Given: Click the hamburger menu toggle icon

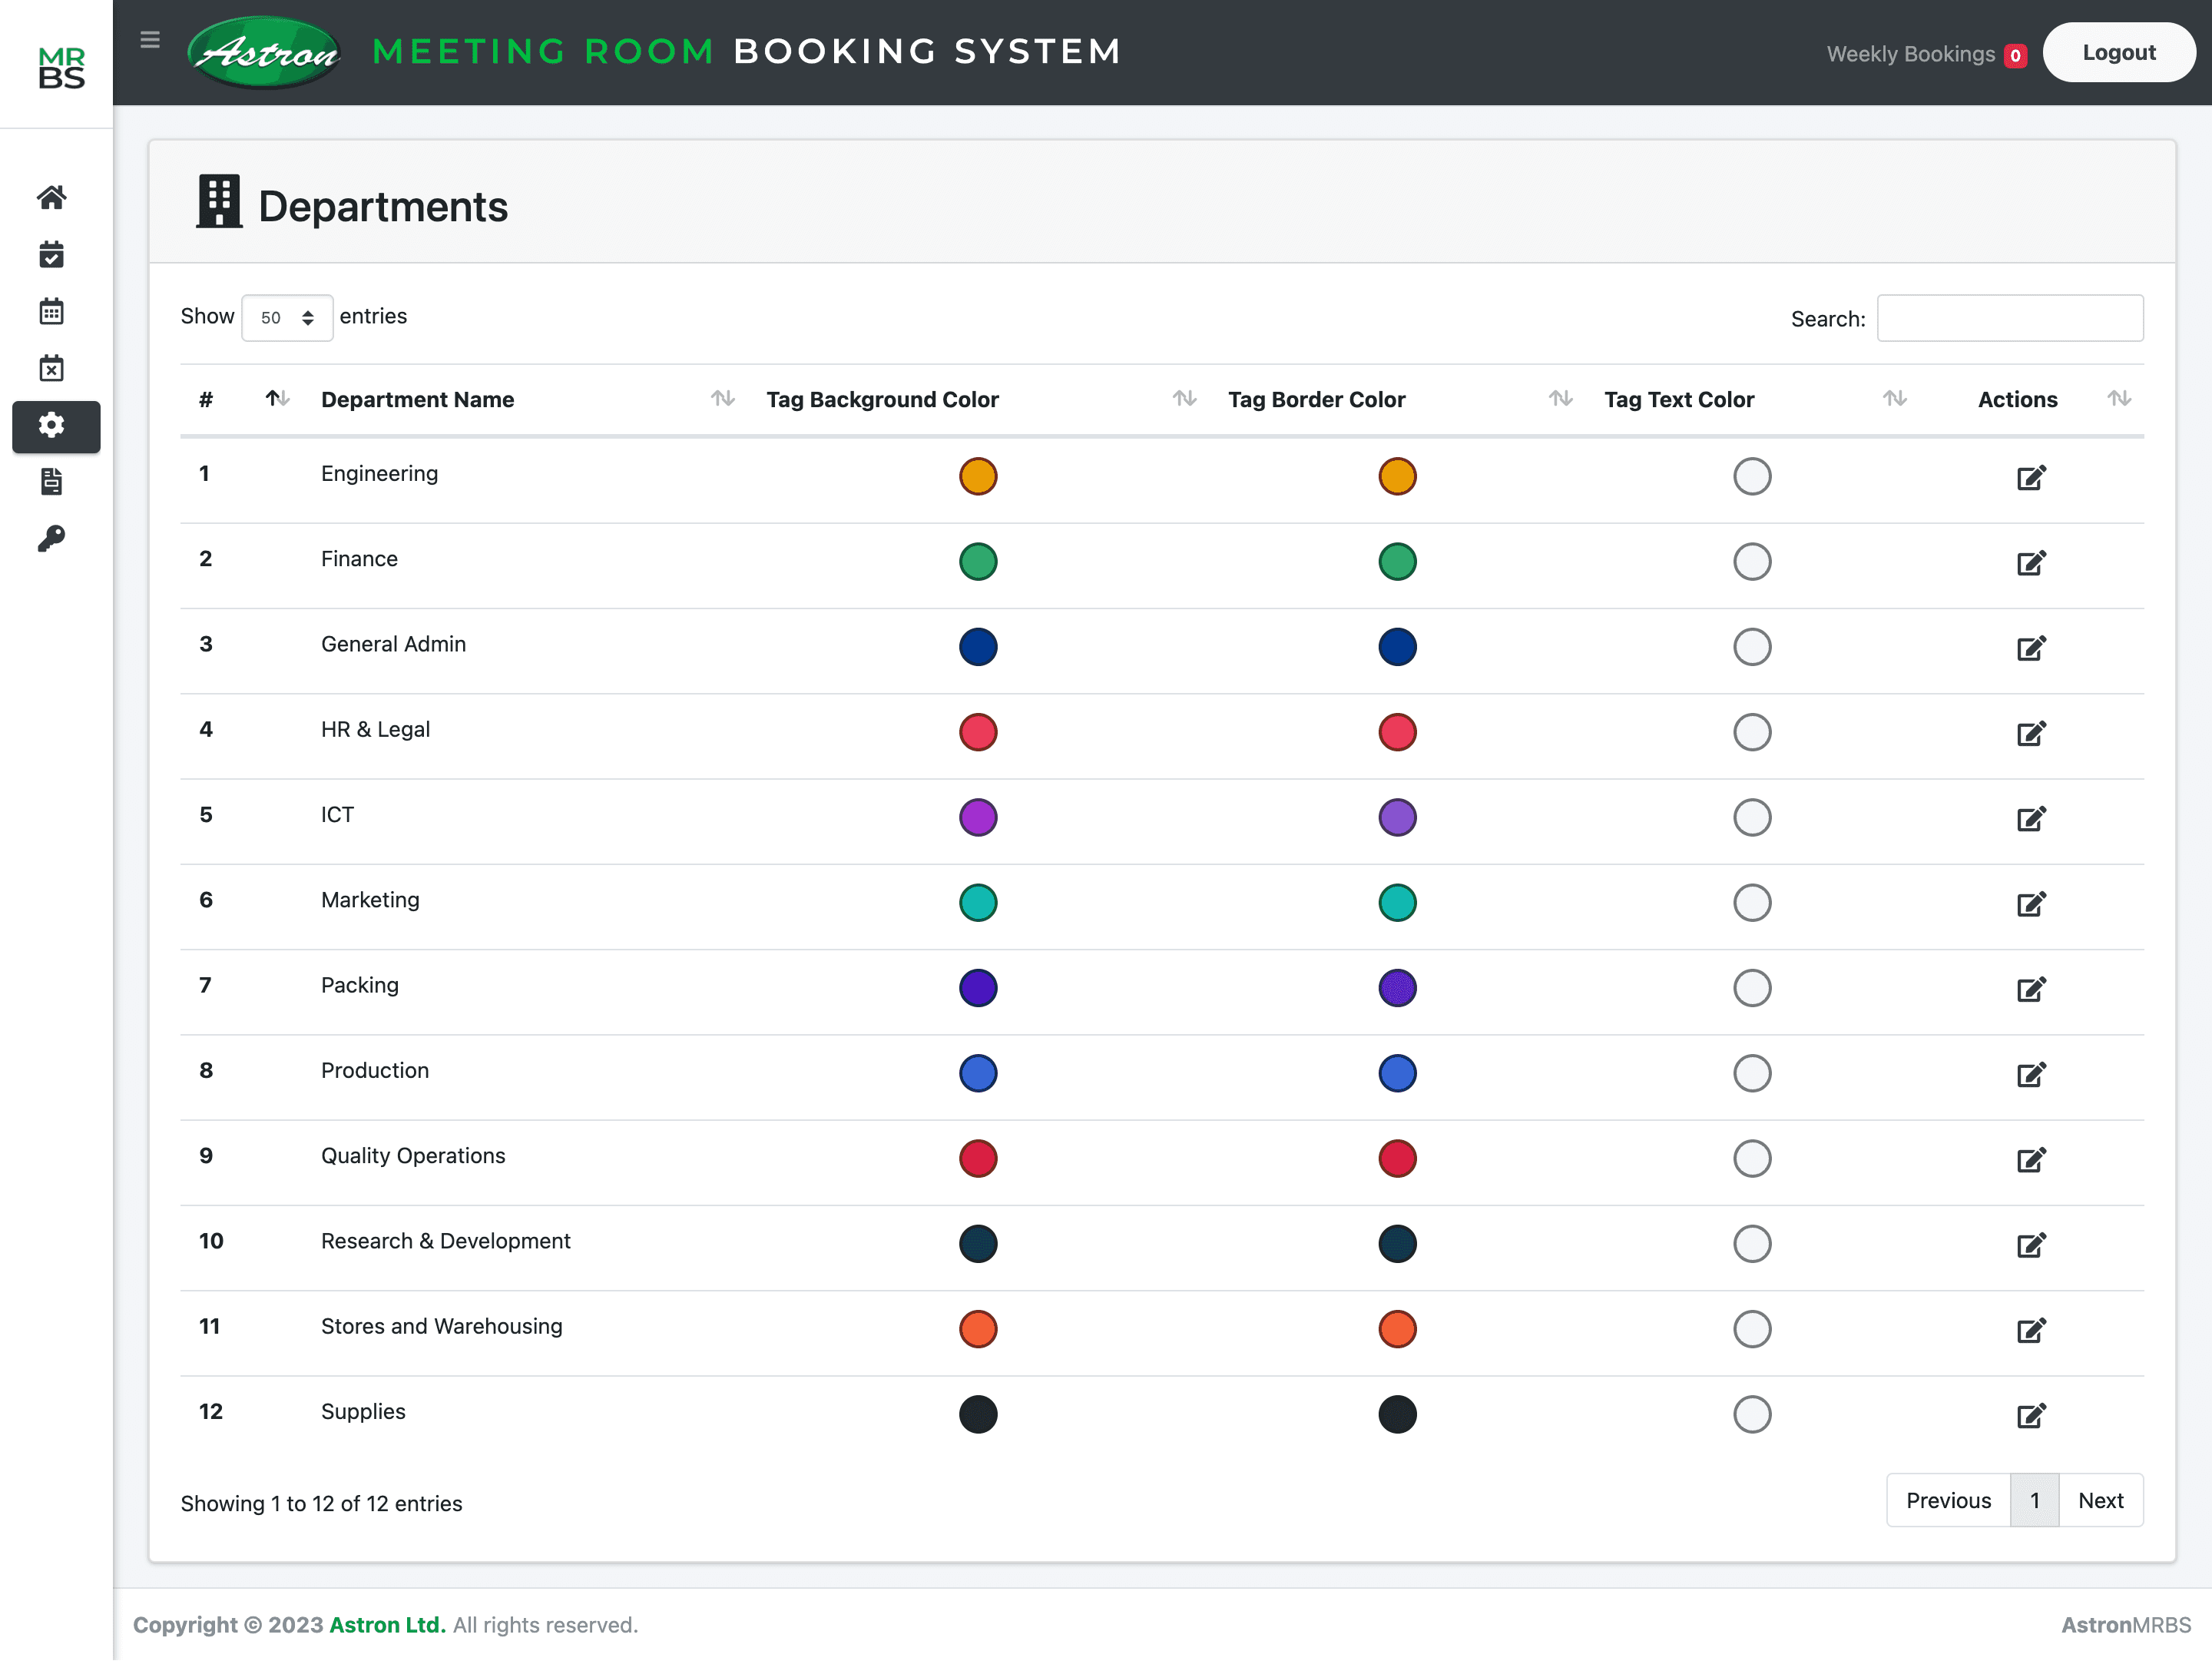Looking at the screenshot, I should pyautogui.click(x=150, y=40).
